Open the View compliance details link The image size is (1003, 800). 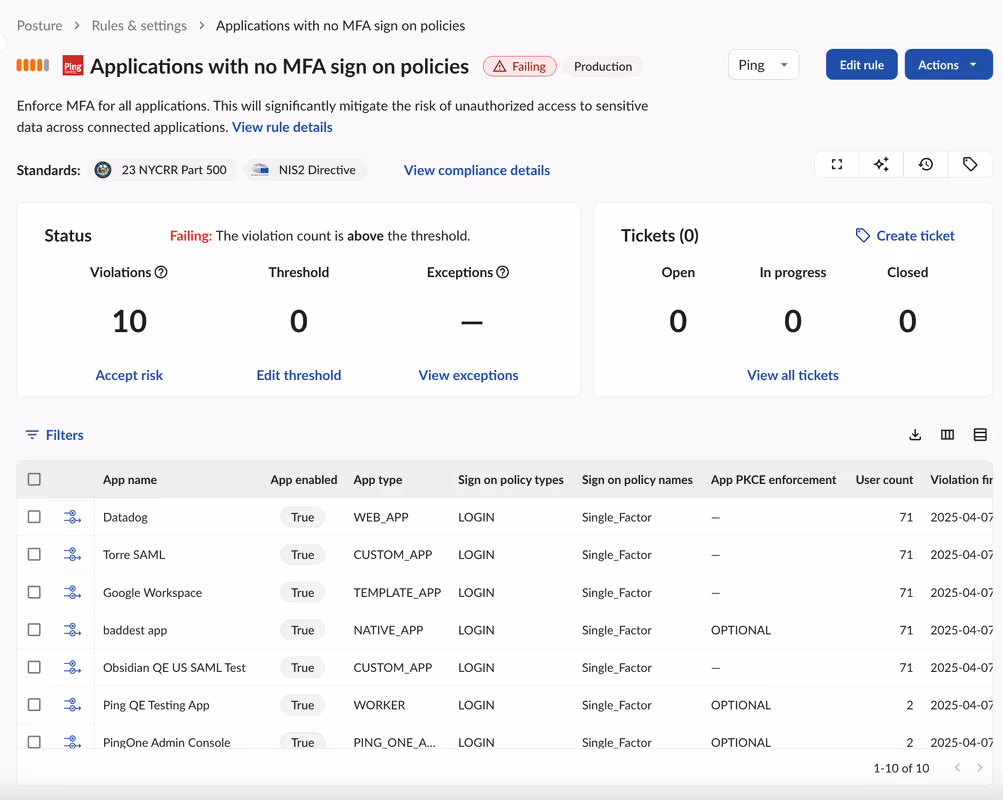(476, 170)
